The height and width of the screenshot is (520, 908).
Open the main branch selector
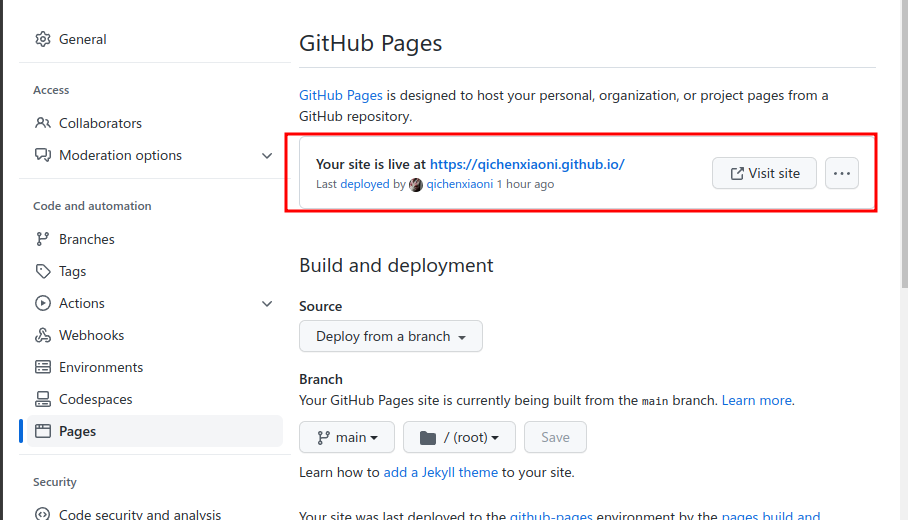(x=347, y=437)
